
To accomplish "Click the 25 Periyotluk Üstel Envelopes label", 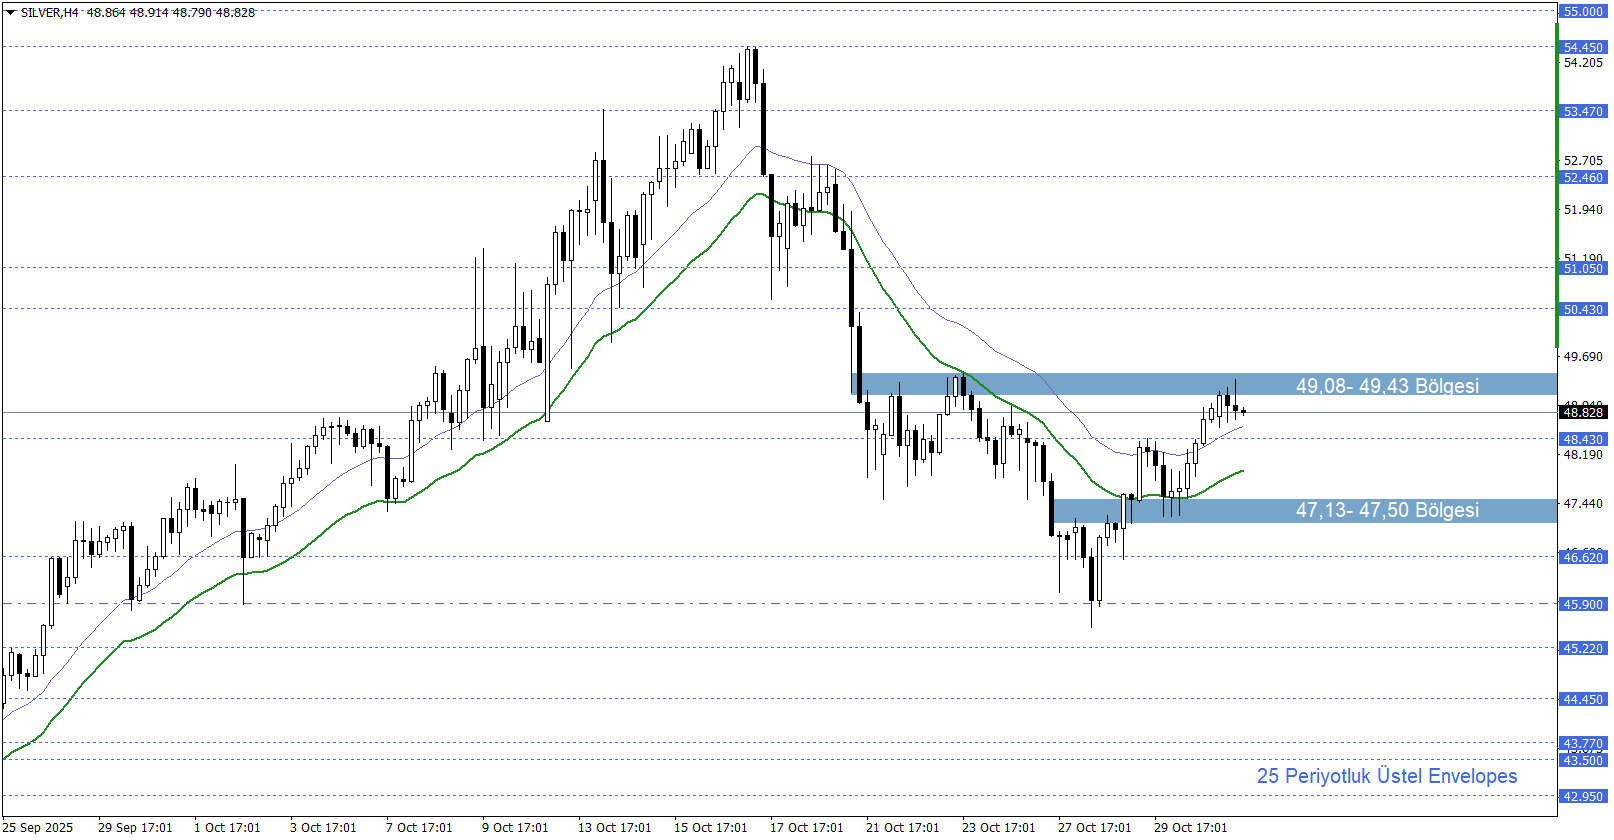I will (1386, 776).
